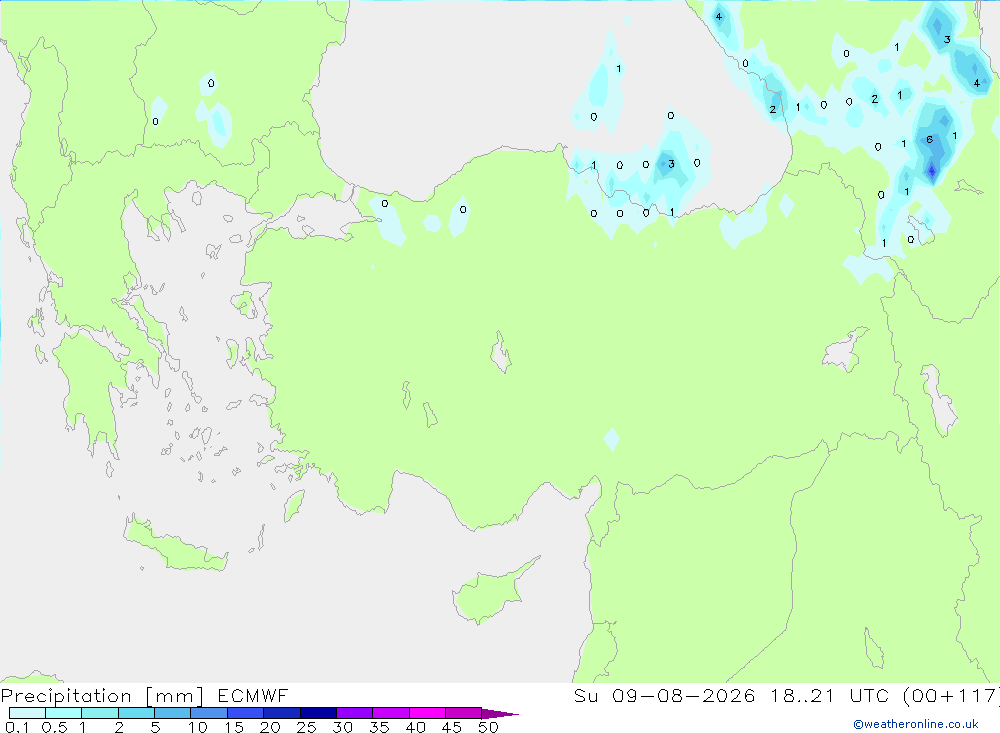This screenshot has width=1000, height=733.
Task: Click the '(00+117)' forecast offset text
Action: tap(952, 696)
